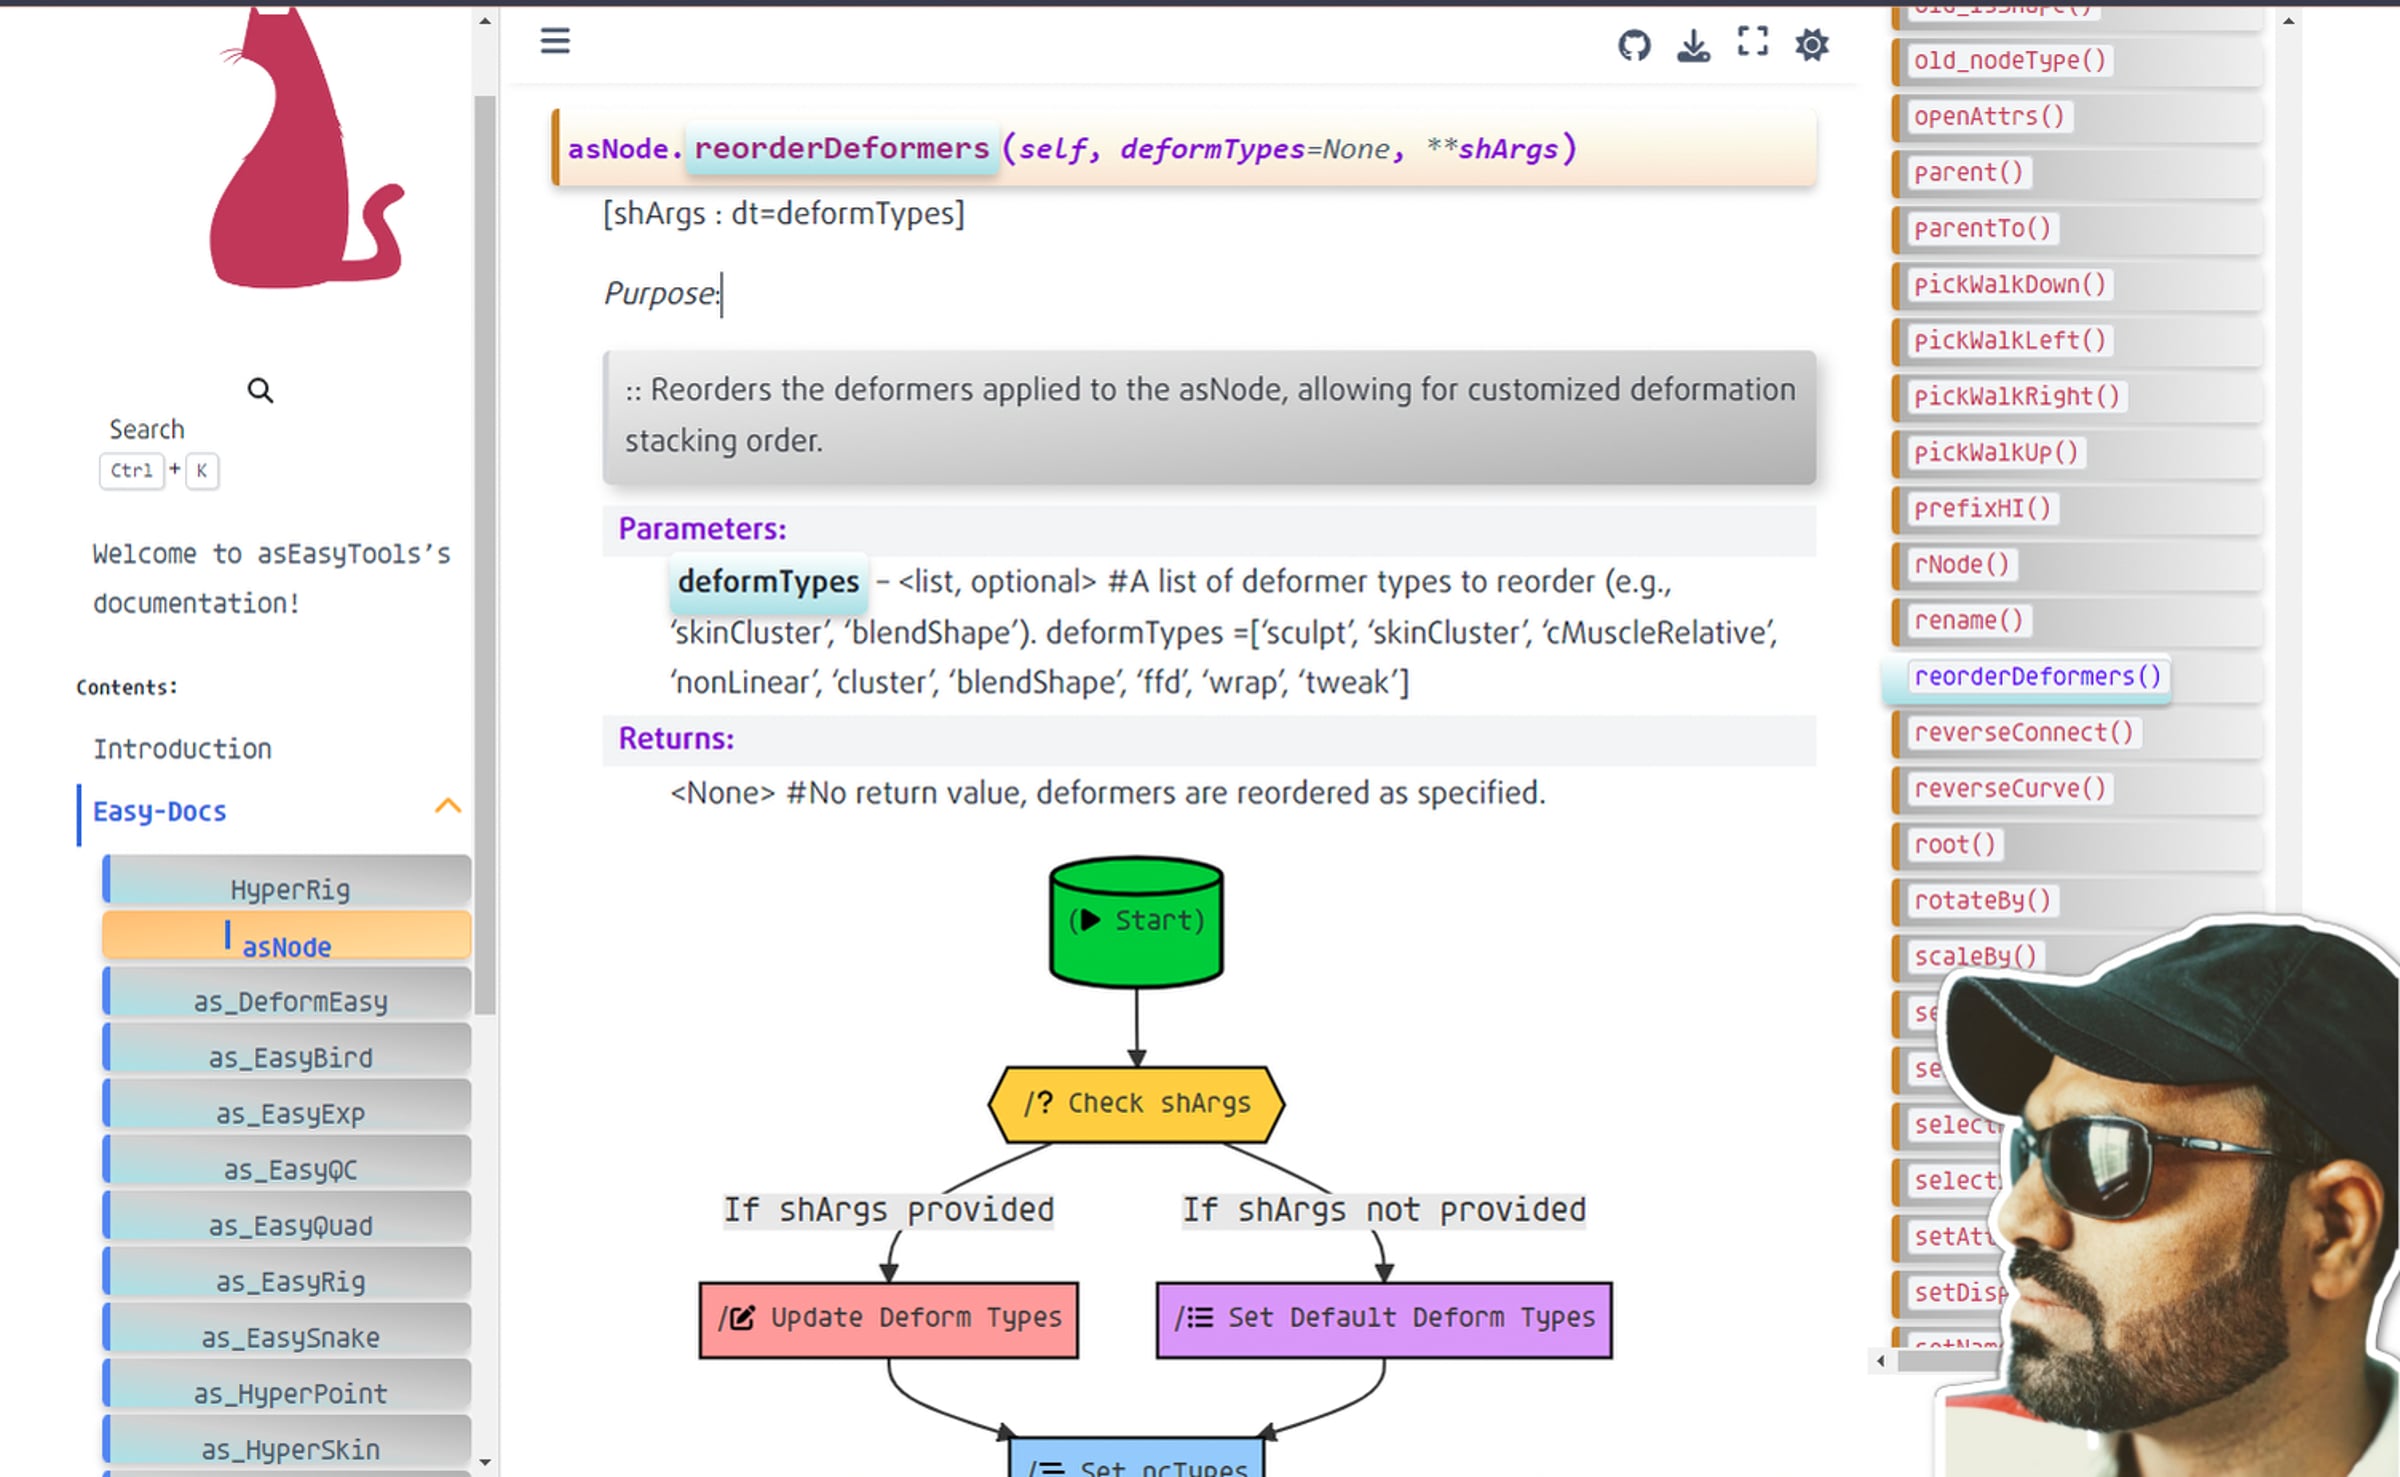Jump to pickWalkLeft() method

2010,340
